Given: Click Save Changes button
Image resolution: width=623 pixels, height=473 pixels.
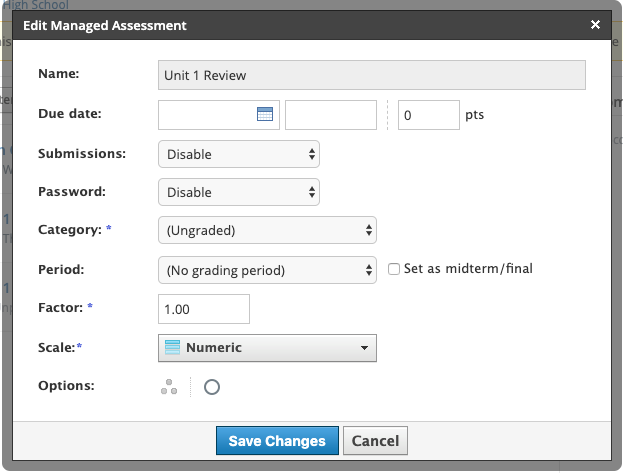Looking at the screenshot, I should 277,441.
